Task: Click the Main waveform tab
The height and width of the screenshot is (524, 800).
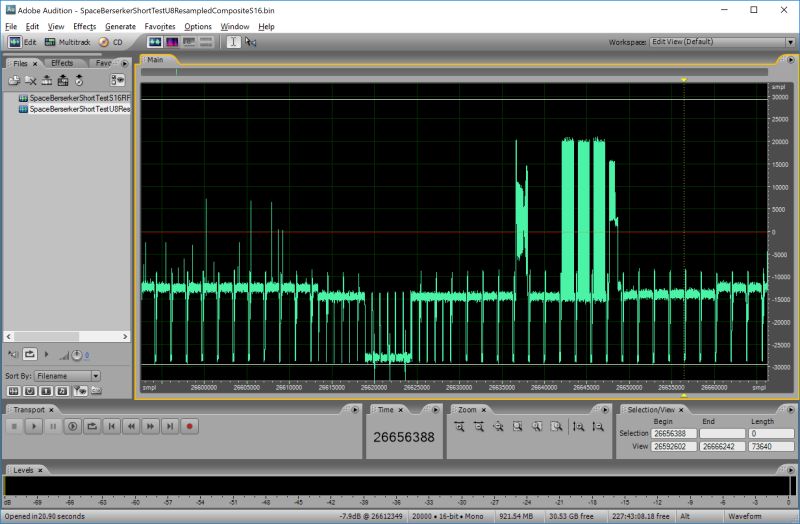Action: (155, 60)
